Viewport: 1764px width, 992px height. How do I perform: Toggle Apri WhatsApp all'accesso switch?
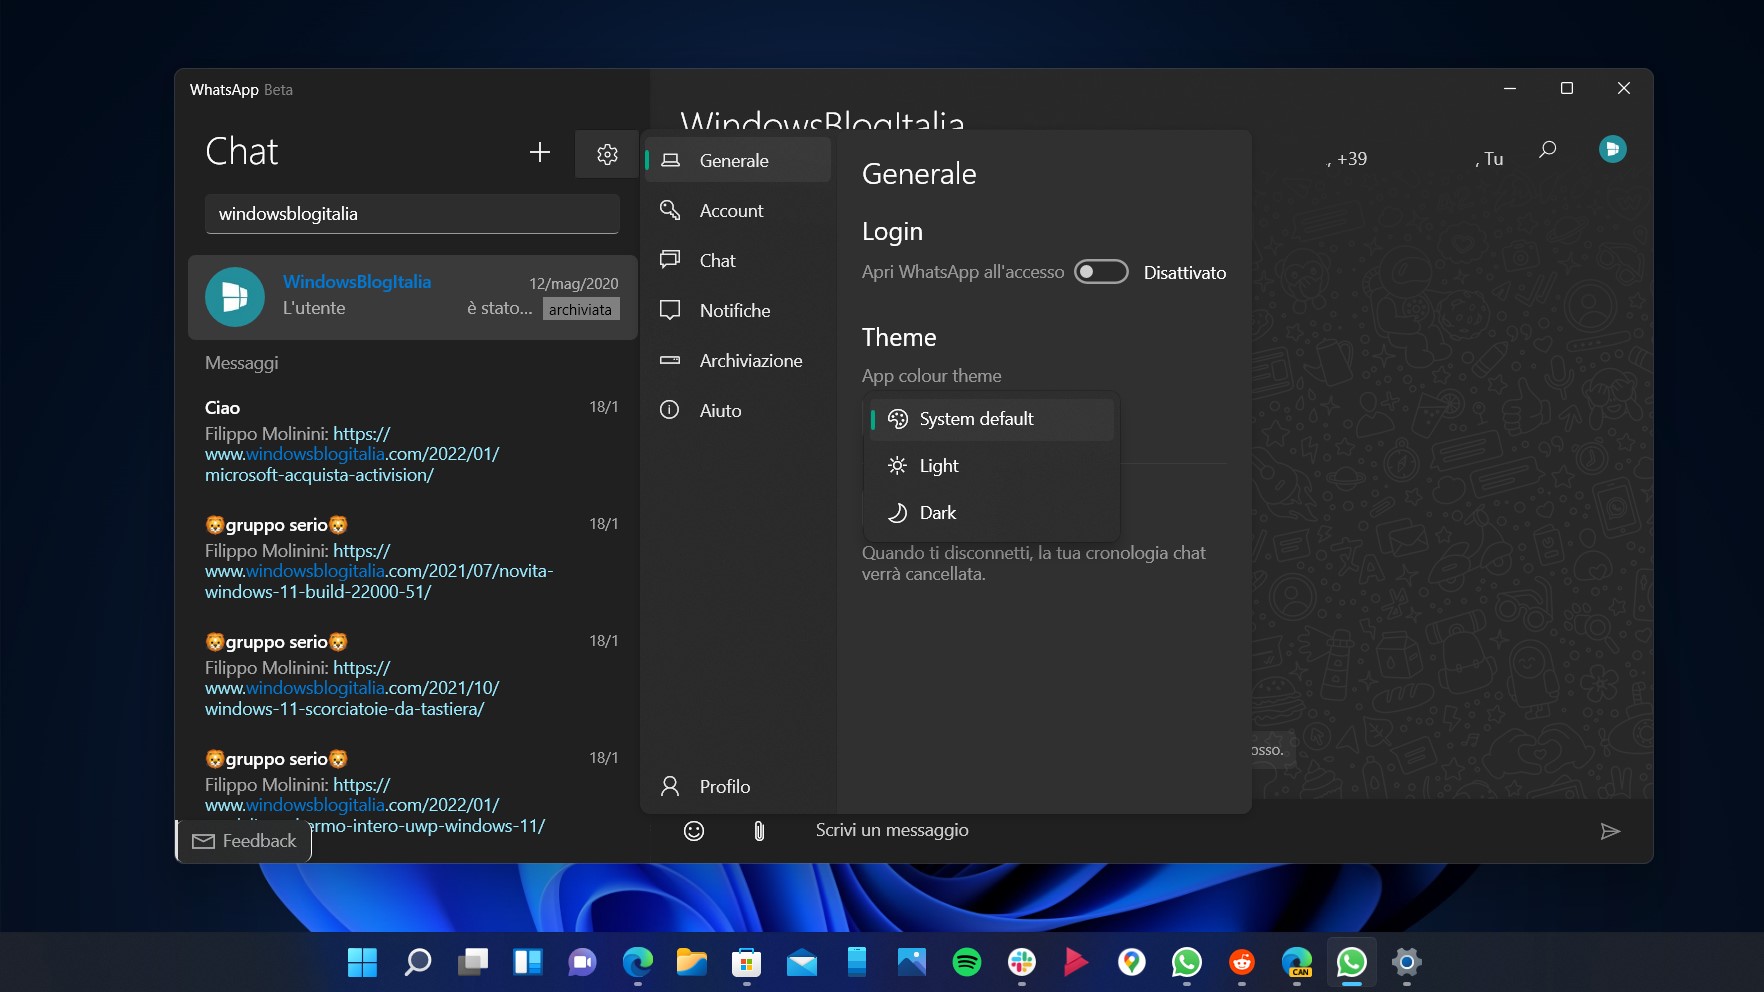click(x=1101, y=272)
